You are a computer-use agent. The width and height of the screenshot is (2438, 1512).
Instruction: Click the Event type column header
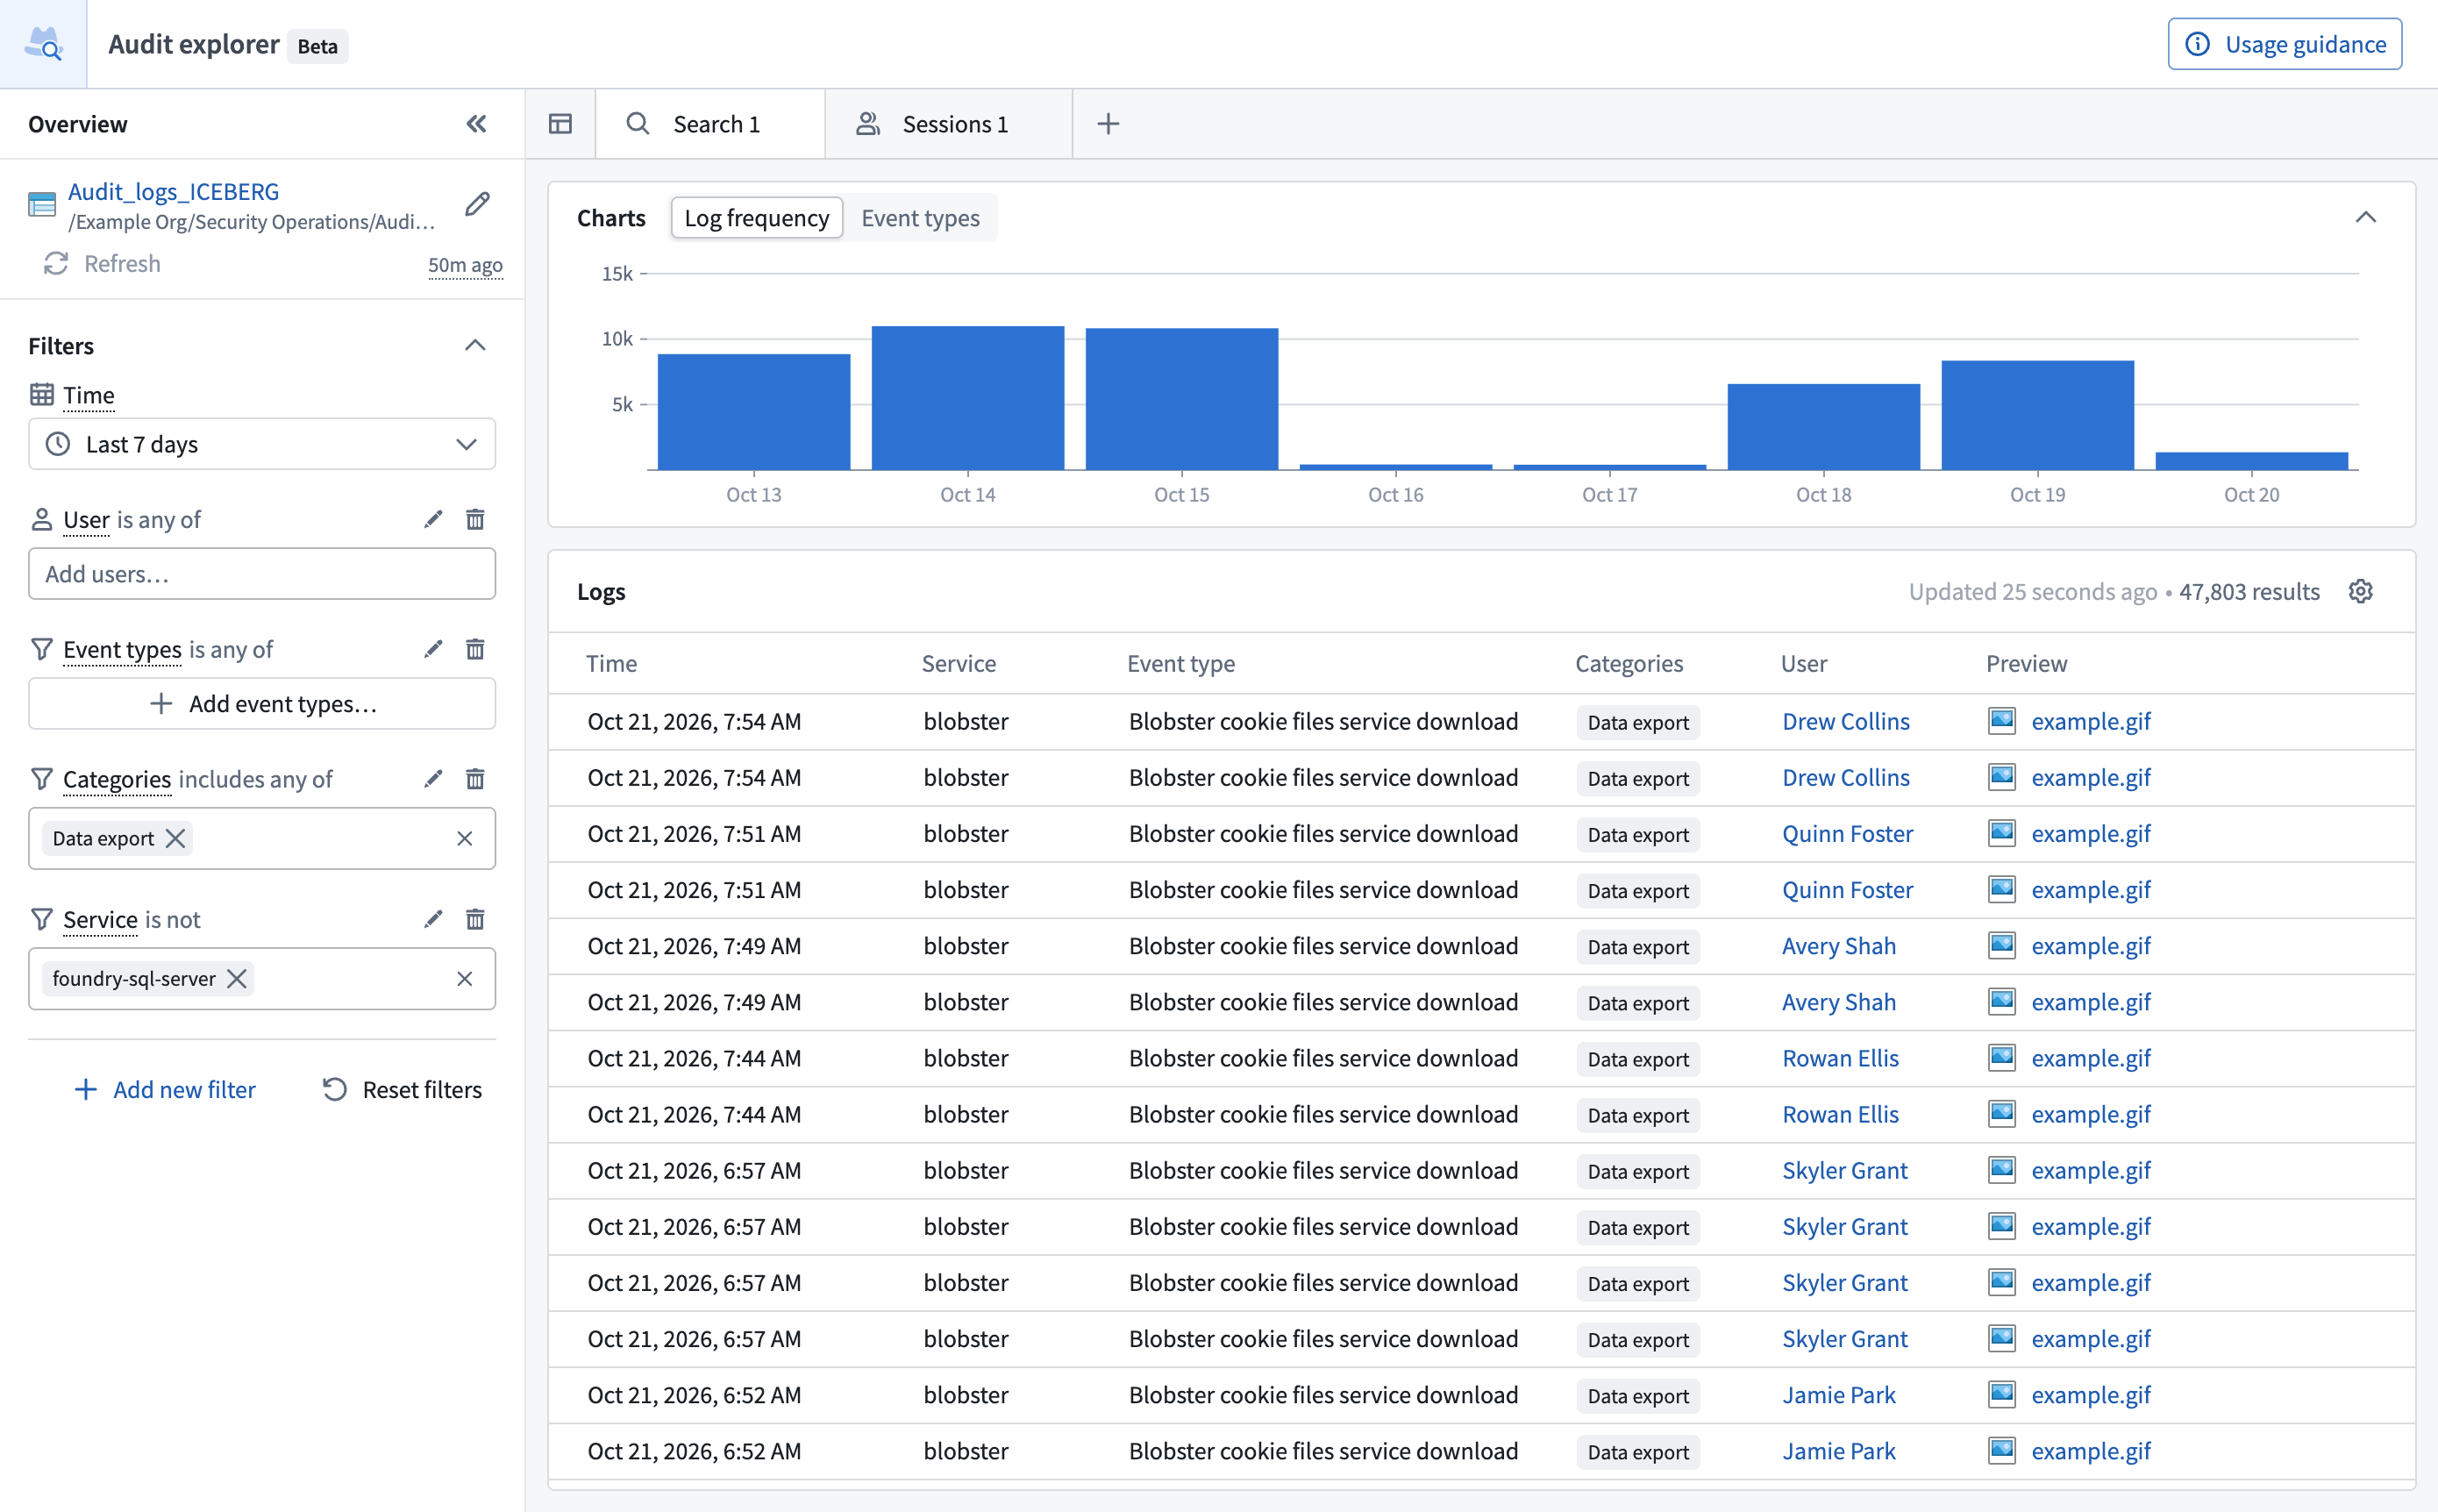(x=1180, y=663)
